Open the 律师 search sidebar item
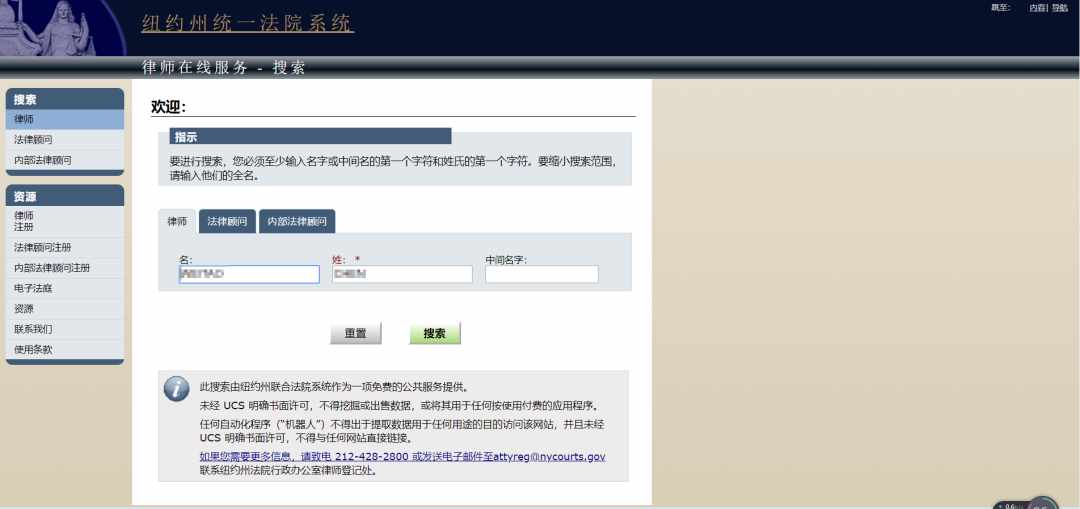Image resolution: width=1080 pixels, height=509 pixels. (65, 119)
